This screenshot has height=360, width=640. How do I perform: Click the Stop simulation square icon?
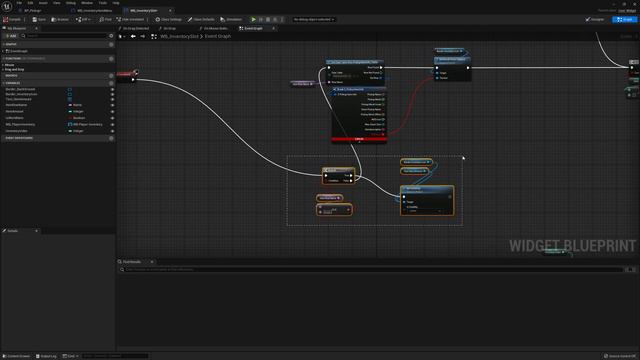268,19
